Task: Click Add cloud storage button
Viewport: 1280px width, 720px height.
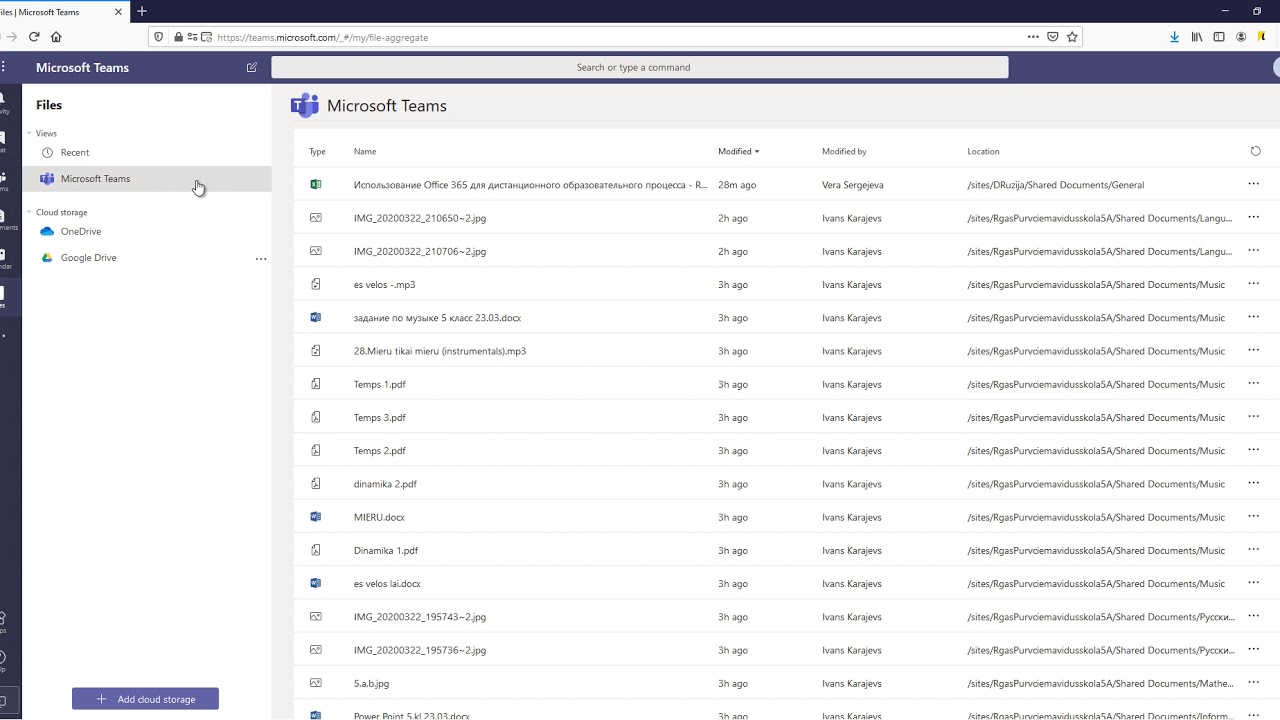Action: click(x=145, y=699)
